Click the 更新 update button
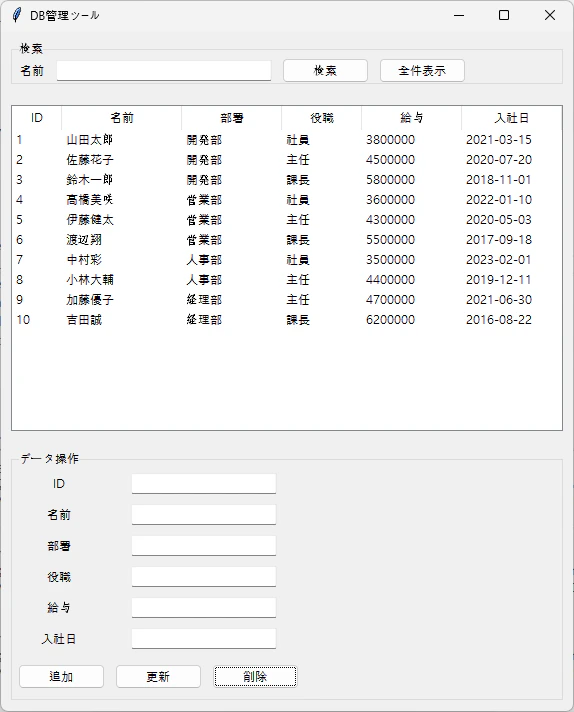 [x=158, y=677]
